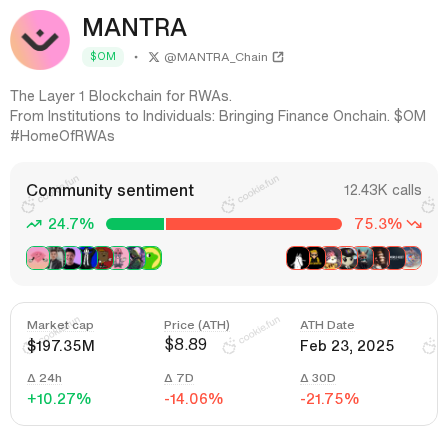This screenshot has width=448, height=436.
Task: Click the green bullish portion of sentiment bar
Action: 135,224
